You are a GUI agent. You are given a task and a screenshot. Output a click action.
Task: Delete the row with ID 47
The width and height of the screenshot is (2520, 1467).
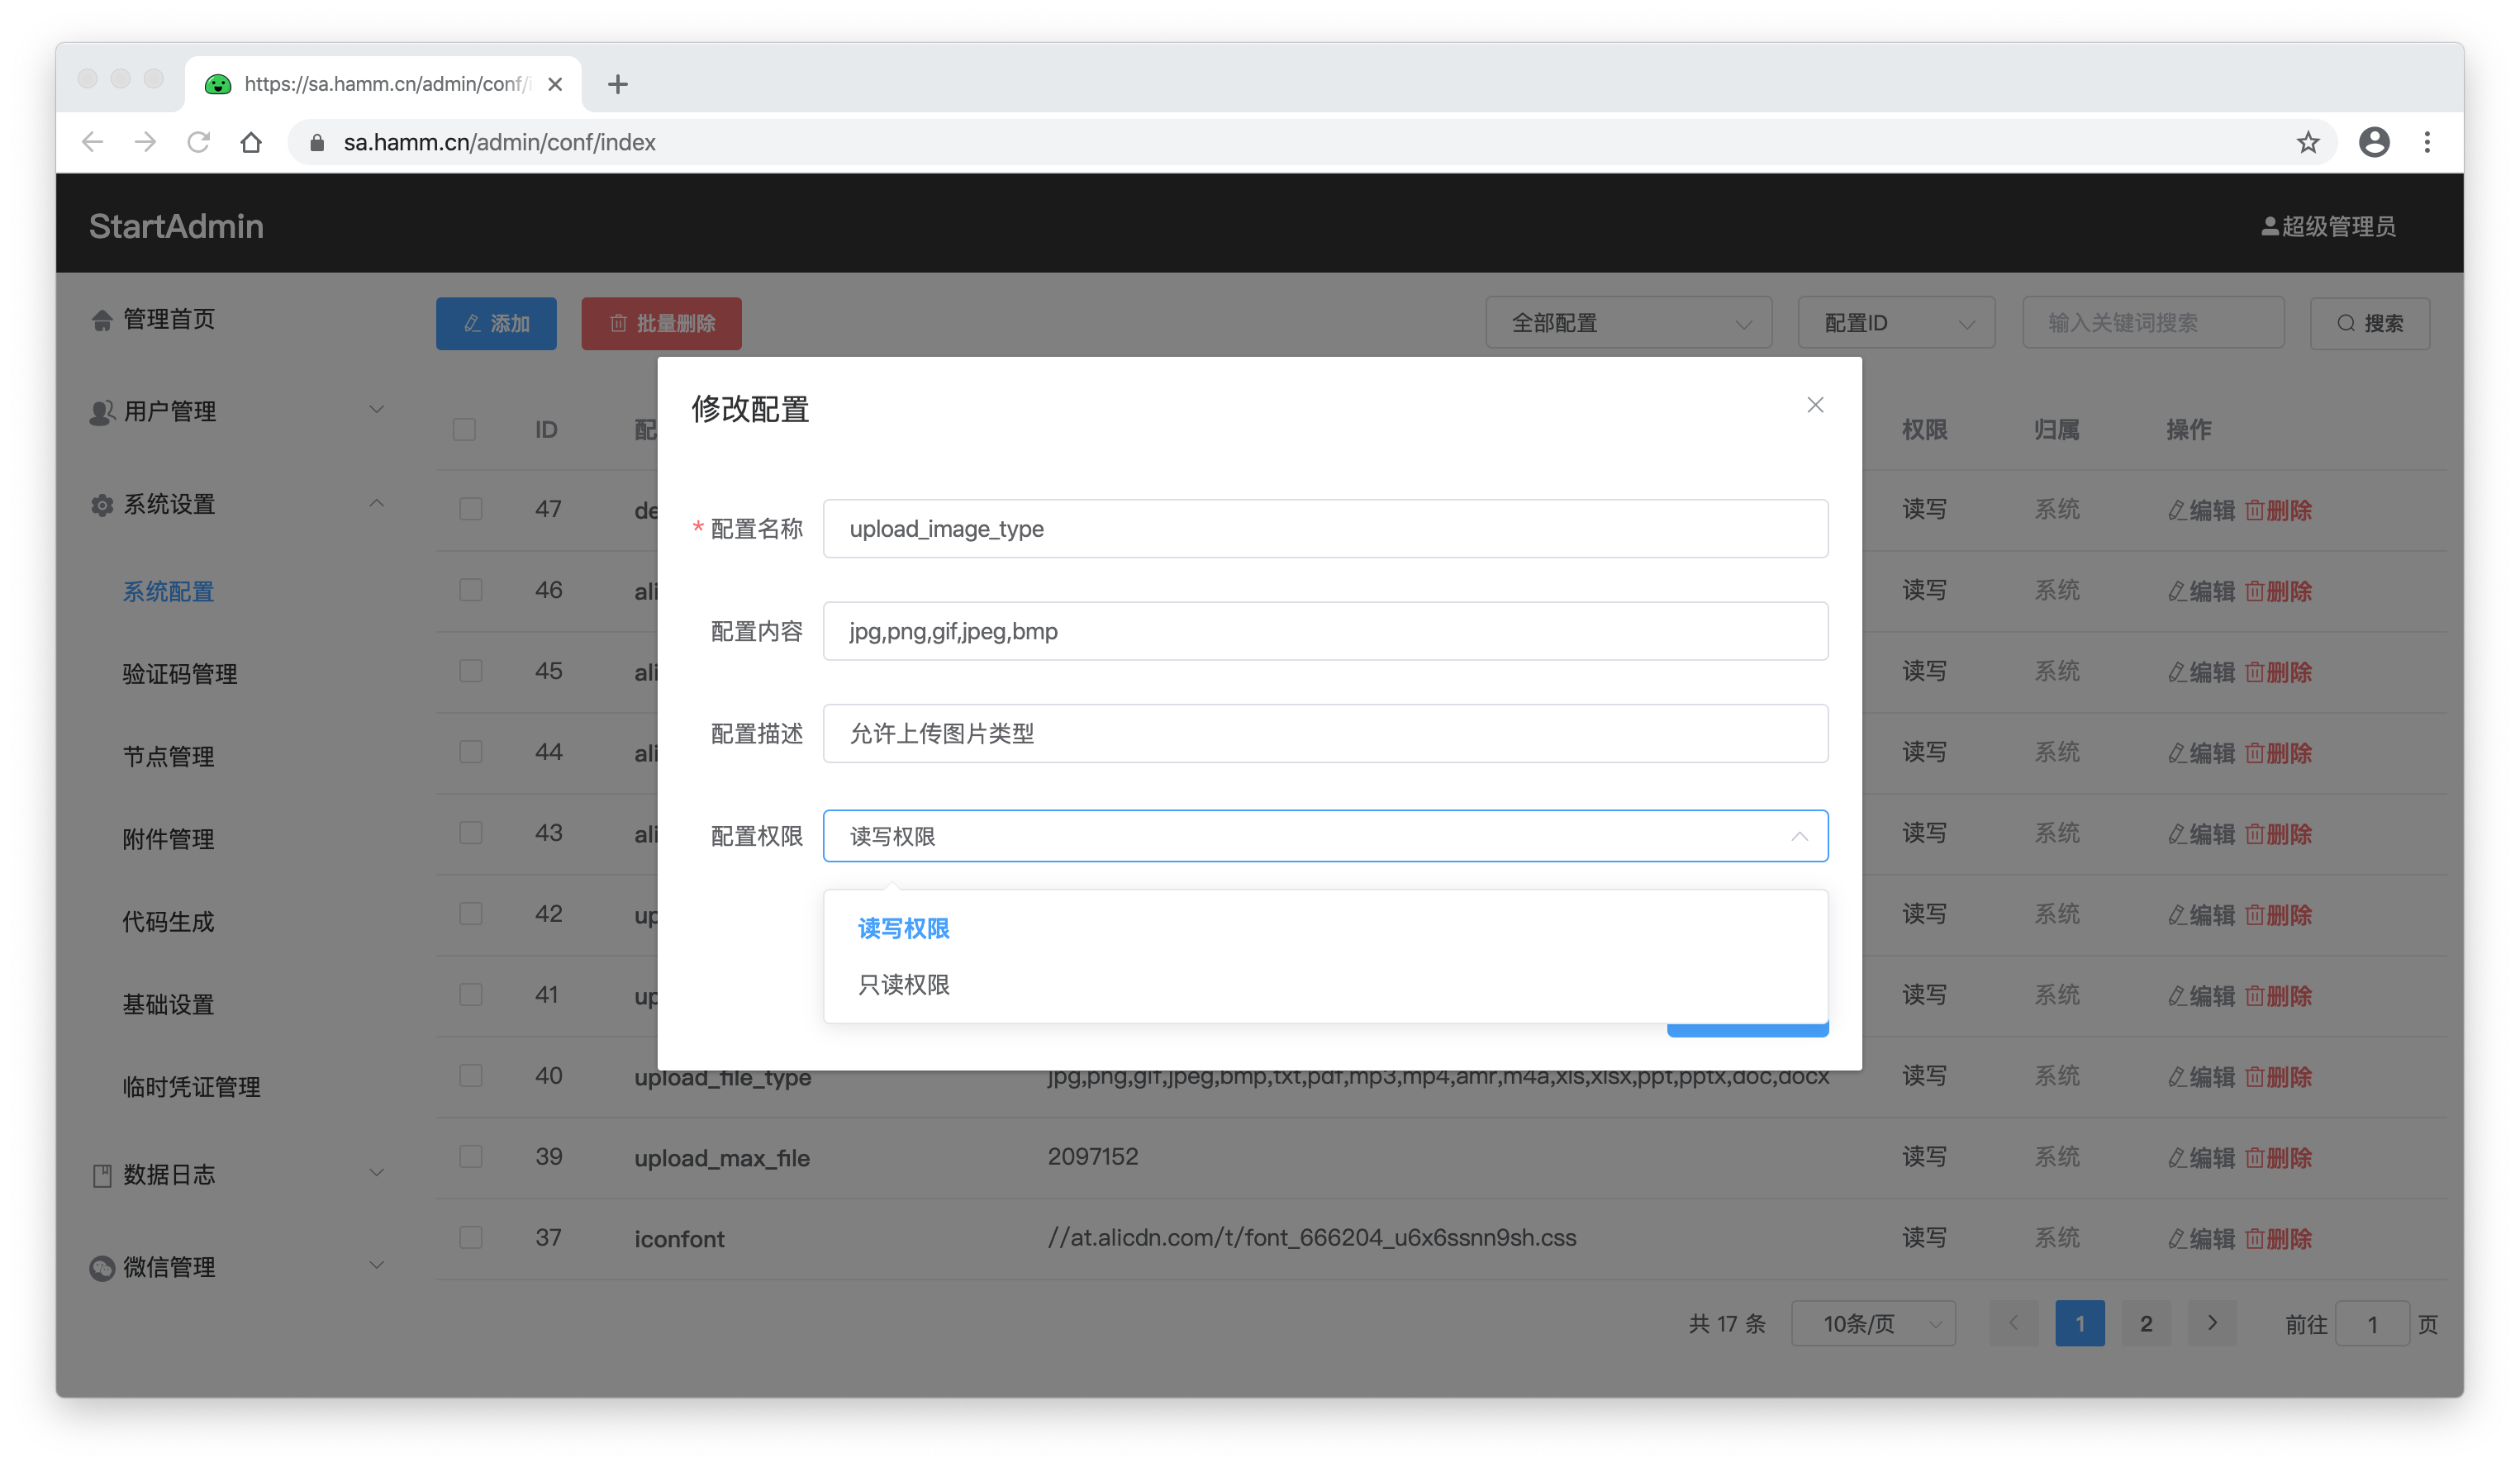(x=2278, y=510)
